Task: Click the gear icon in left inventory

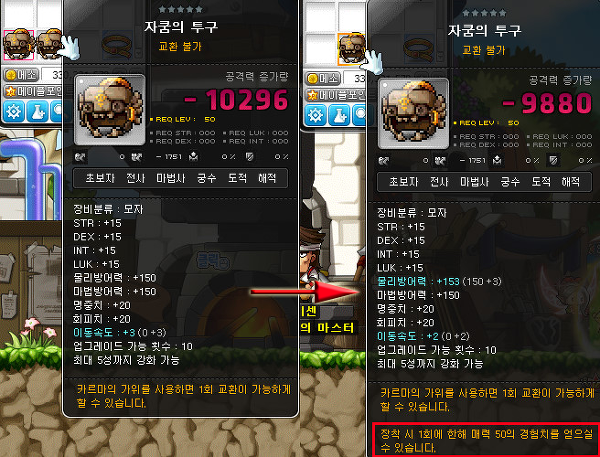Action: click(13, 111)
